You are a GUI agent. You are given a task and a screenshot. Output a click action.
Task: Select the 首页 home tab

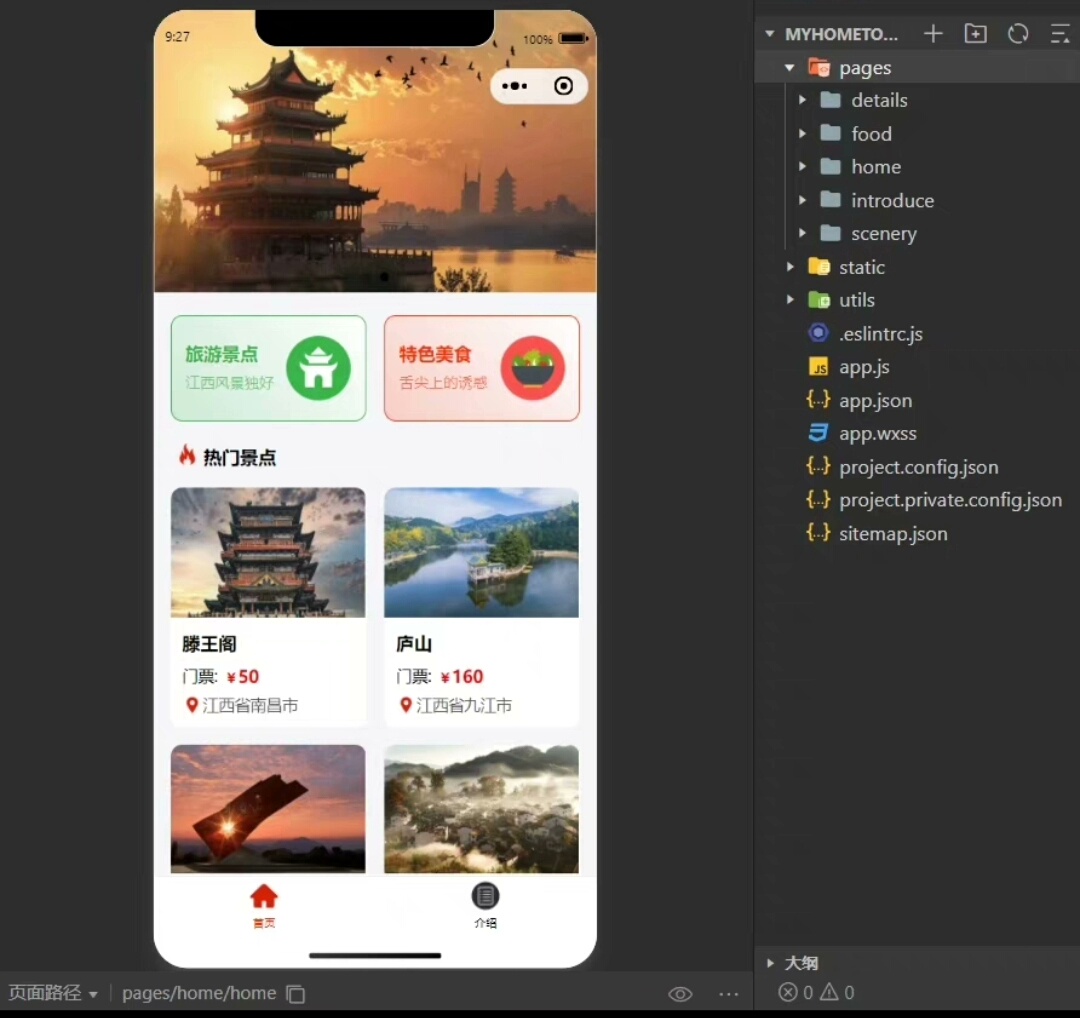click(264, 904)
